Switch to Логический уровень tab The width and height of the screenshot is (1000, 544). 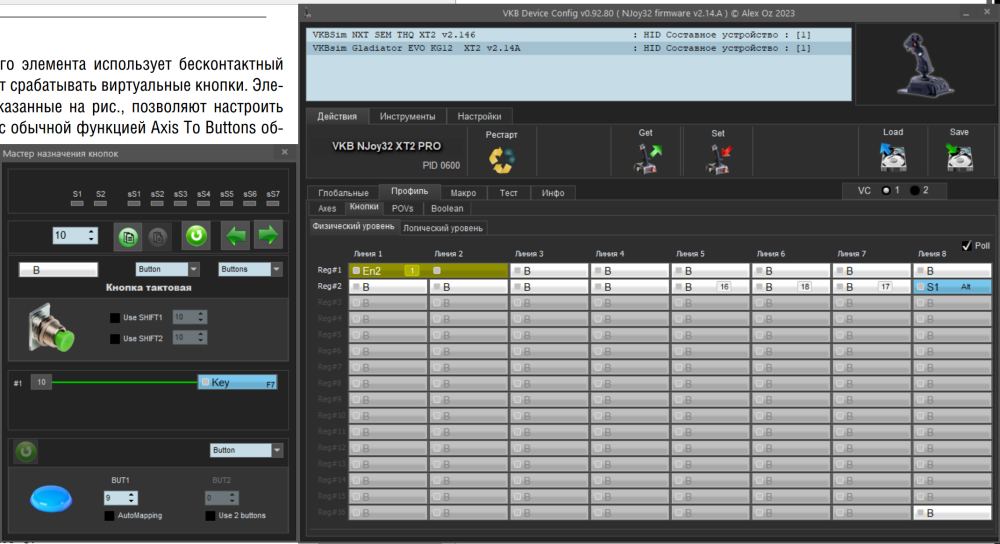click(x=443, y=228)
